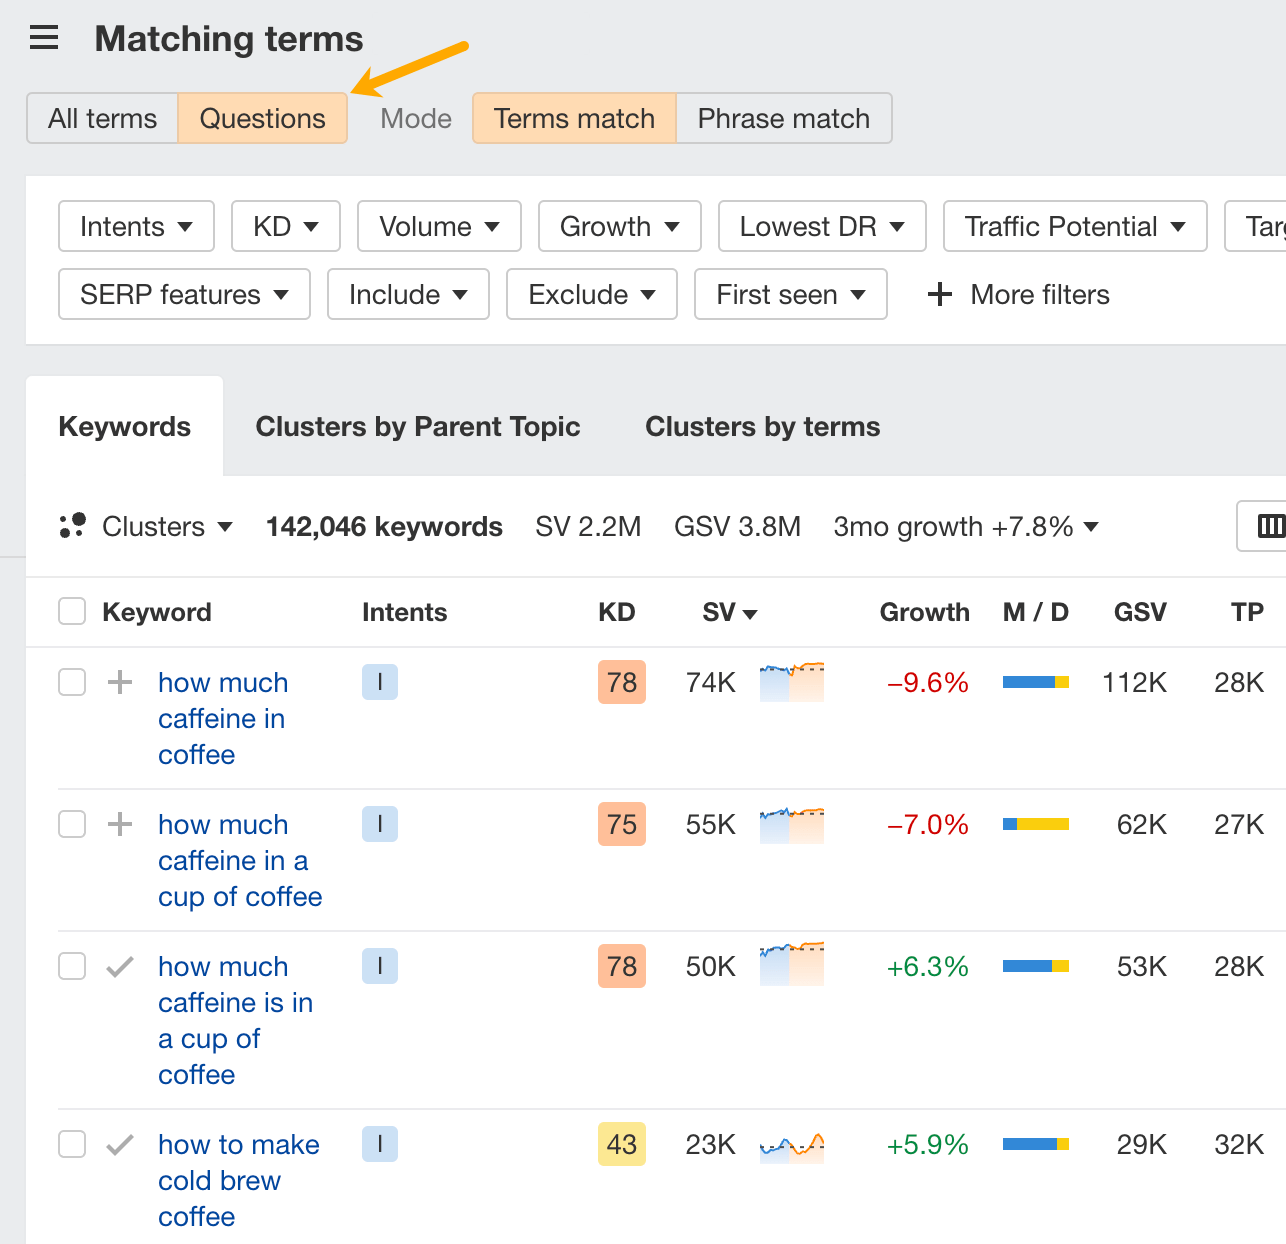Toggle the select-all checkbox in the table header
The width and height of the screenshot is (1286, 1244).
[x=71, y=611]
